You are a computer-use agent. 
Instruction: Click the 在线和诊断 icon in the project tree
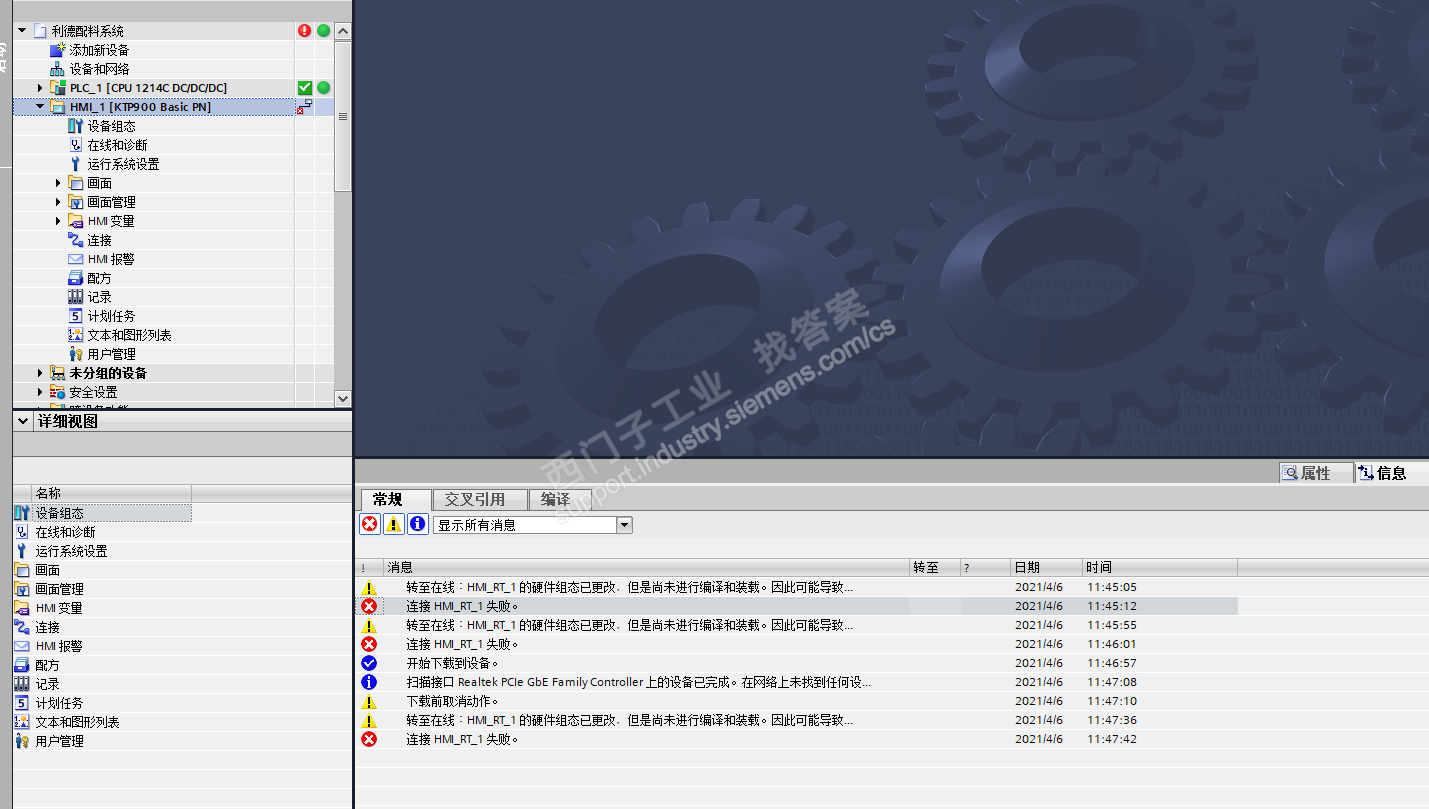(x=75, y=145)
